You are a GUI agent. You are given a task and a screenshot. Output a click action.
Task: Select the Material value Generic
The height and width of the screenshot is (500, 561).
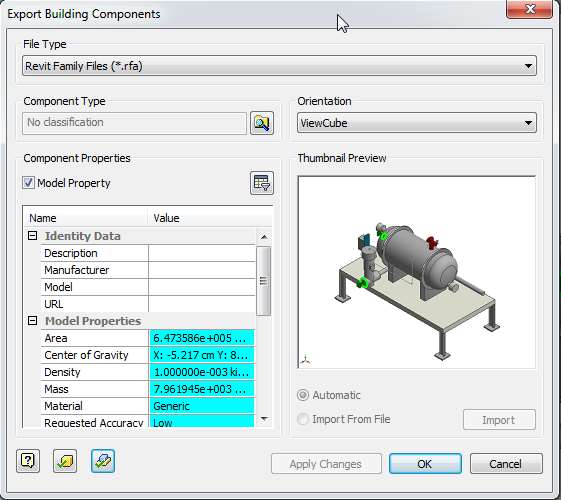pyautogui.click(x=202, y=406)
